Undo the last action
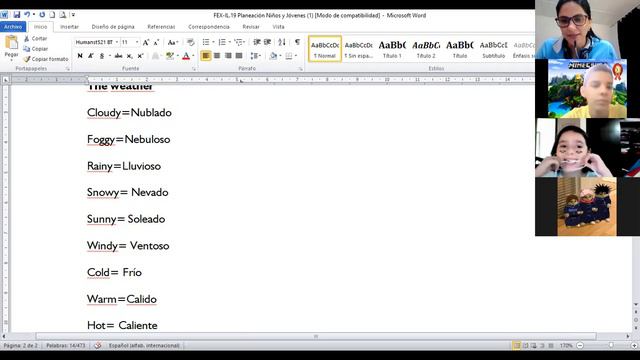Image resolution: width=640 pixels, height=360 pixels. [x=27, y=15]
